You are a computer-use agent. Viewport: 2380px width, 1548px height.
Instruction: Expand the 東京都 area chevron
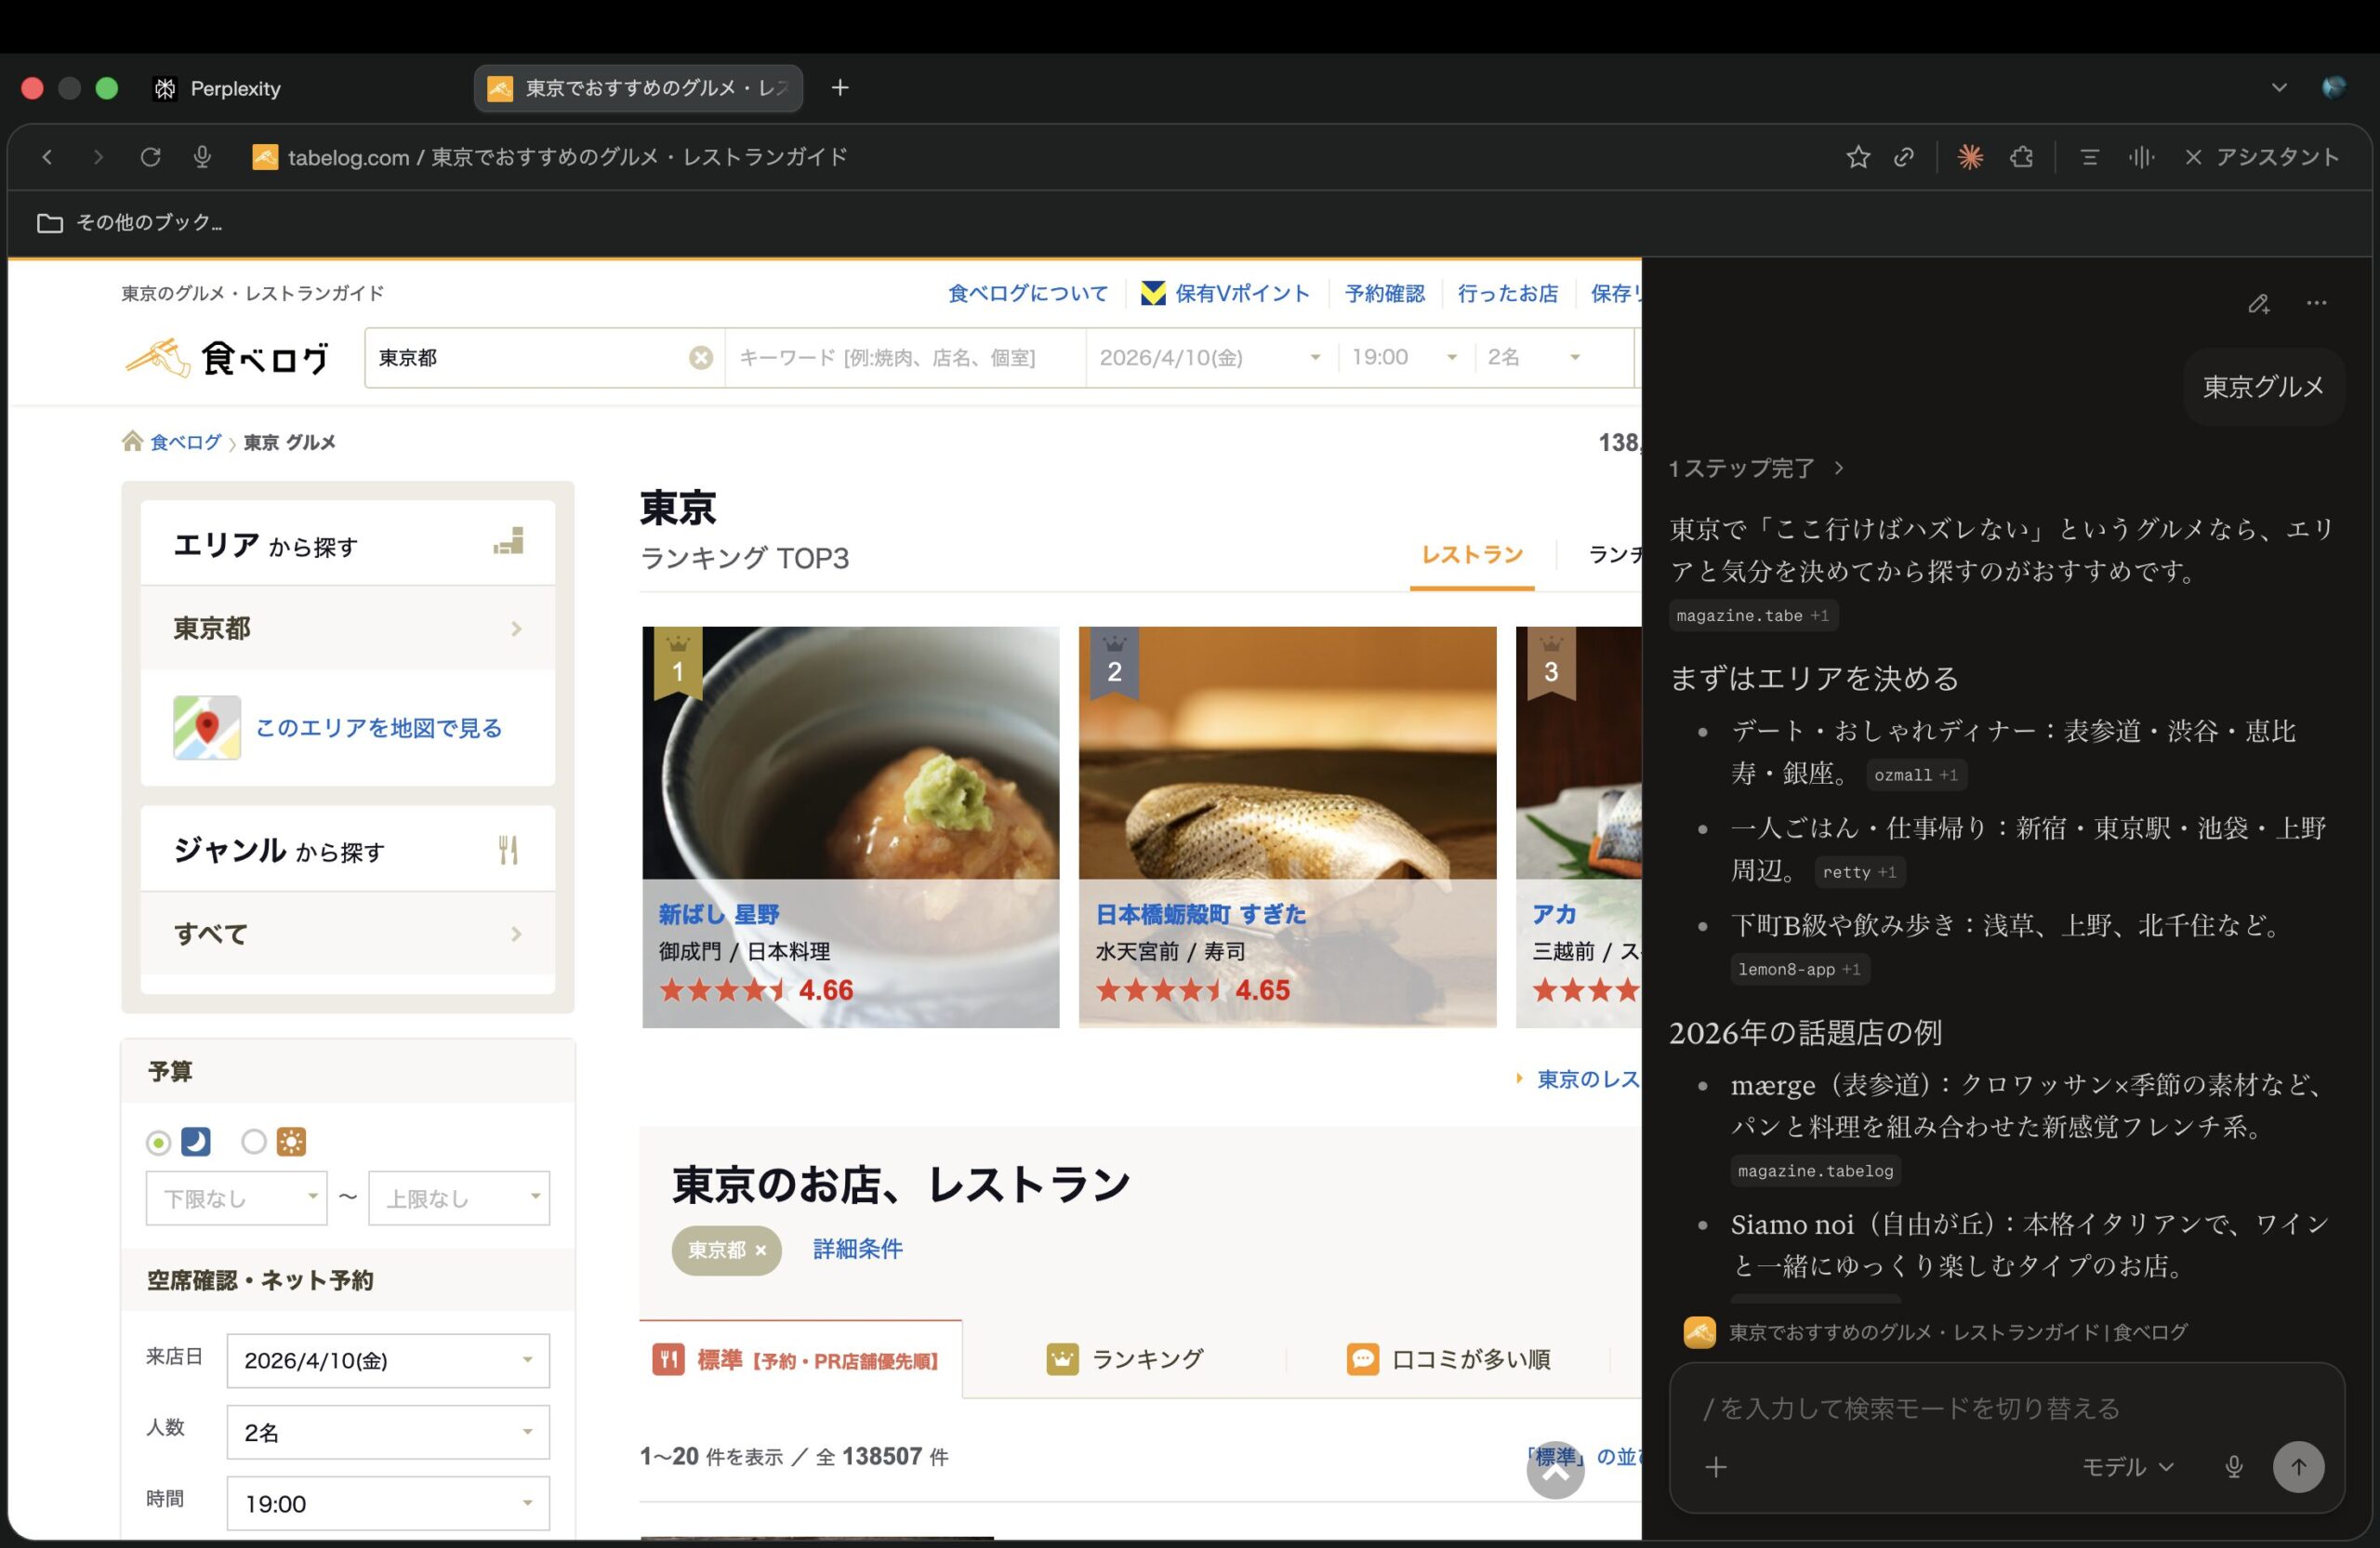[x=517, y=628]
